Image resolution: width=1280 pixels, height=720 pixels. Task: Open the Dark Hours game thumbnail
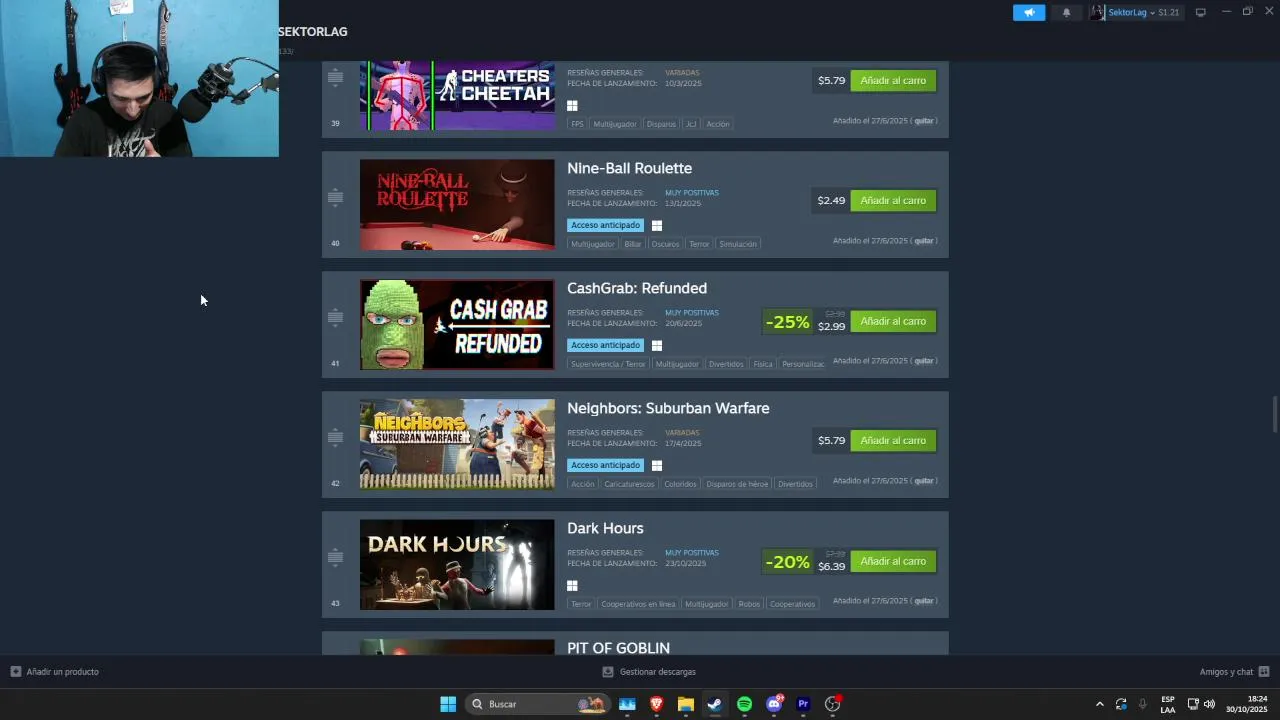457,564
